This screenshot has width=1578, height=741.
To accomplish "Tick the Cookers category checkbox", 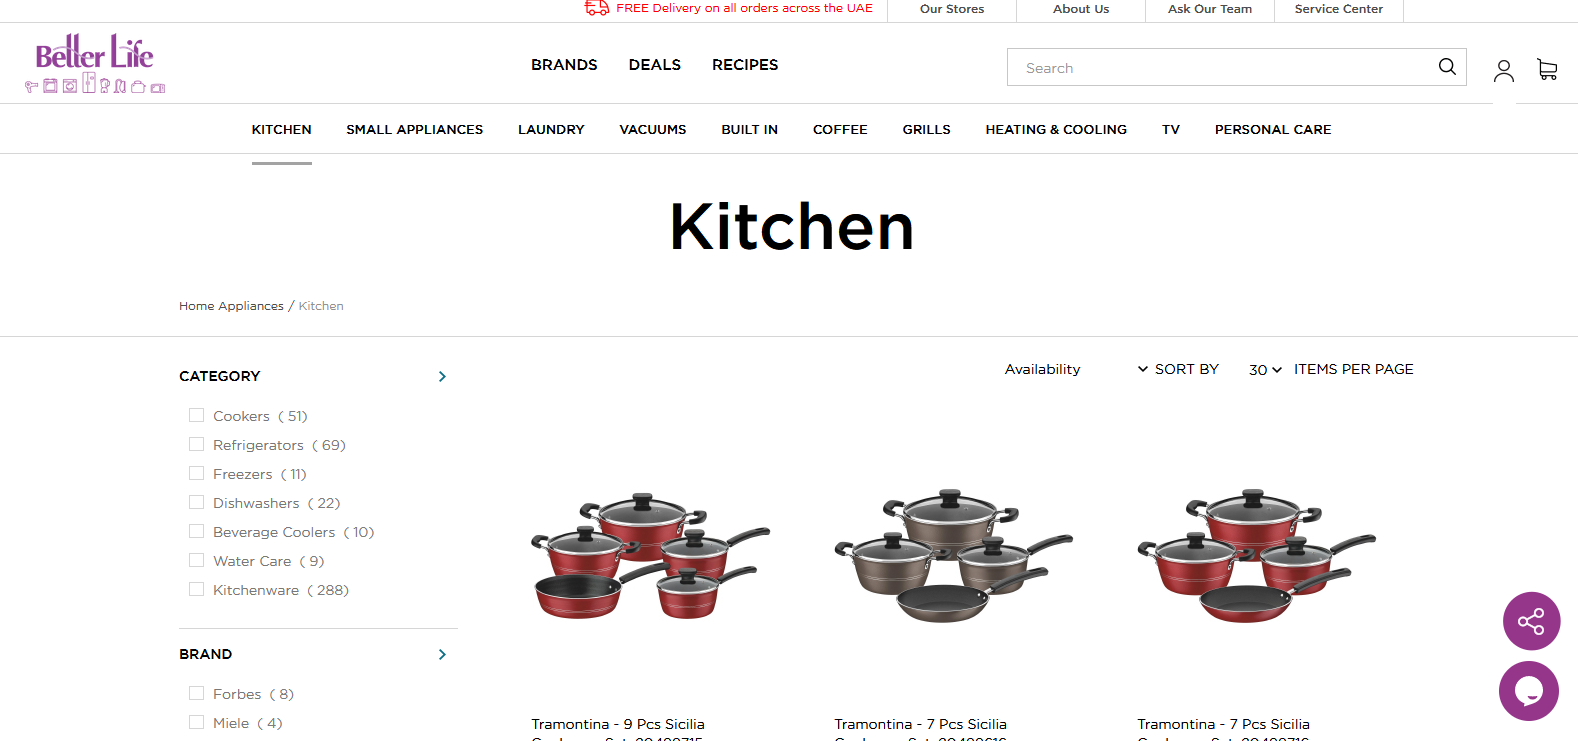I will pos(196,415).
